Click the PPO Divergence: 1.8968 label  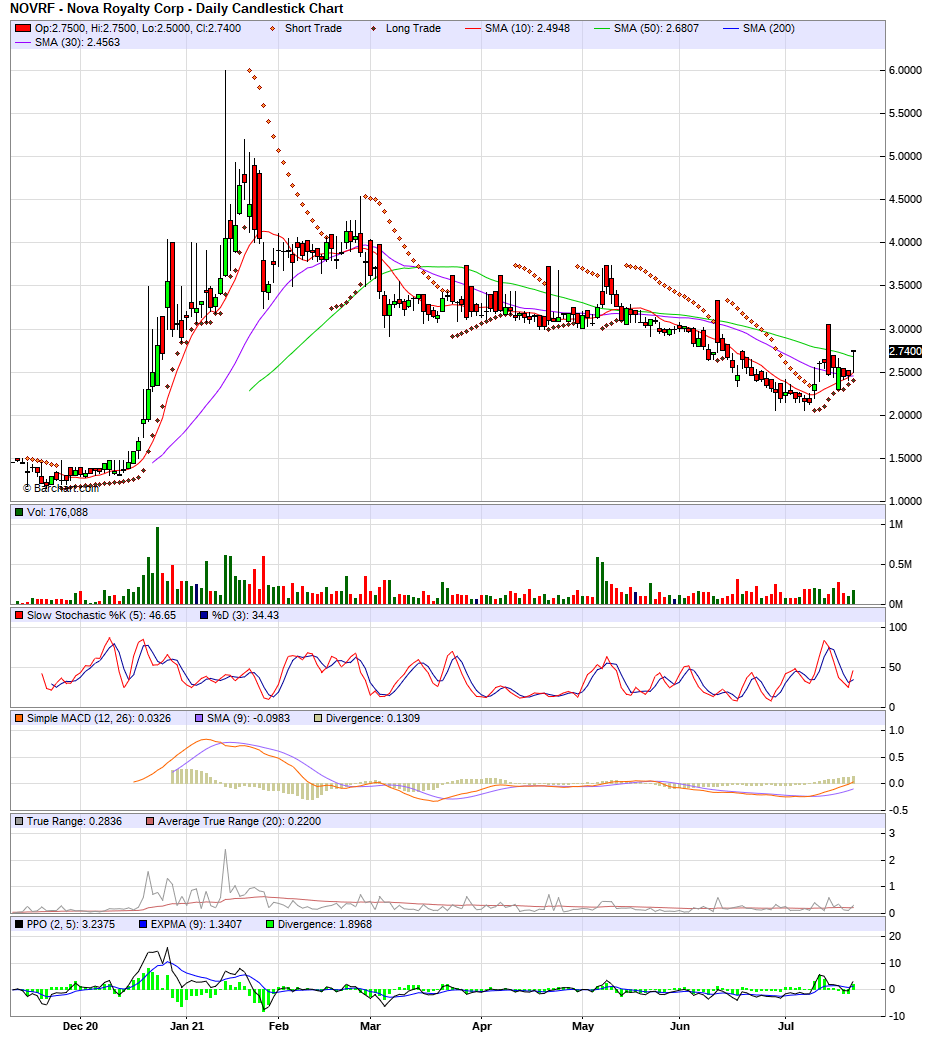click(x=325, y=925)
